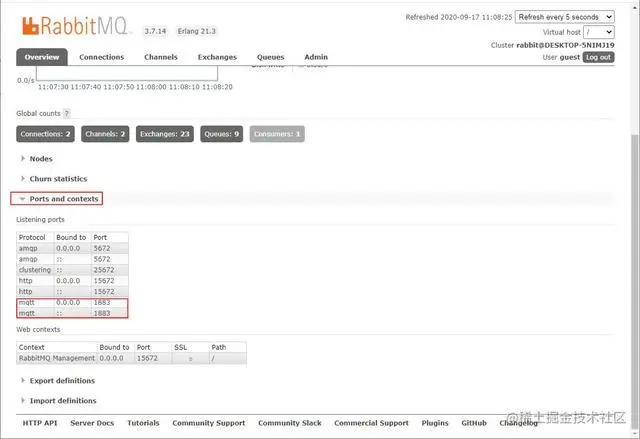Open the Refresh every 5 seconds dropdown

pyautogui.click(x=564, y=17)
